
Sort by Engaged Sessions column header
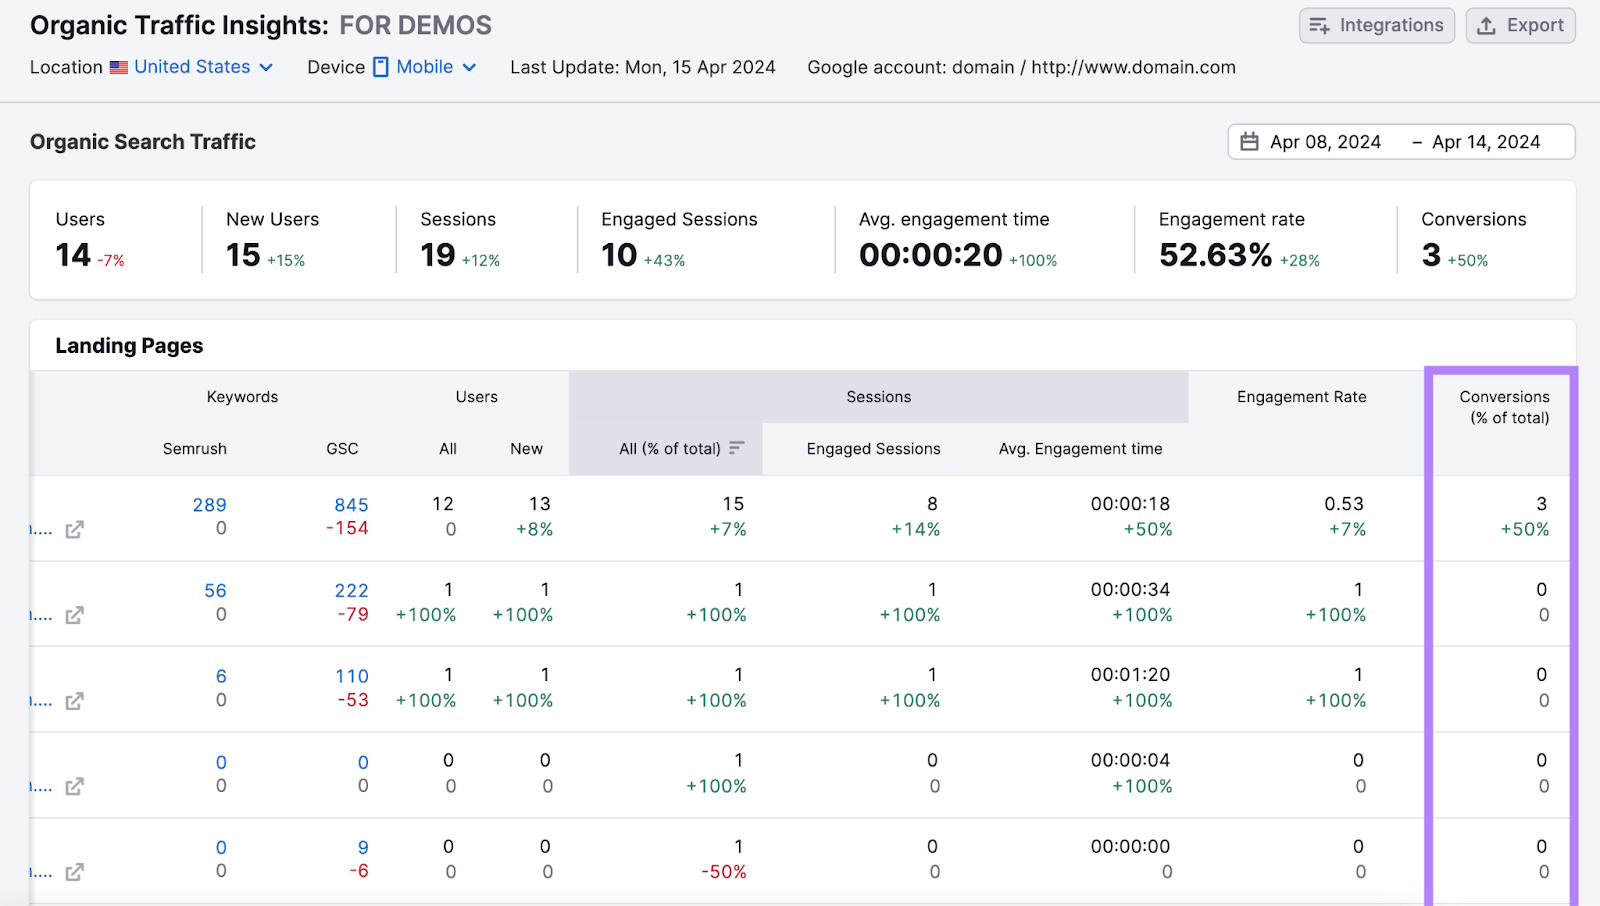tap(873, 449)
